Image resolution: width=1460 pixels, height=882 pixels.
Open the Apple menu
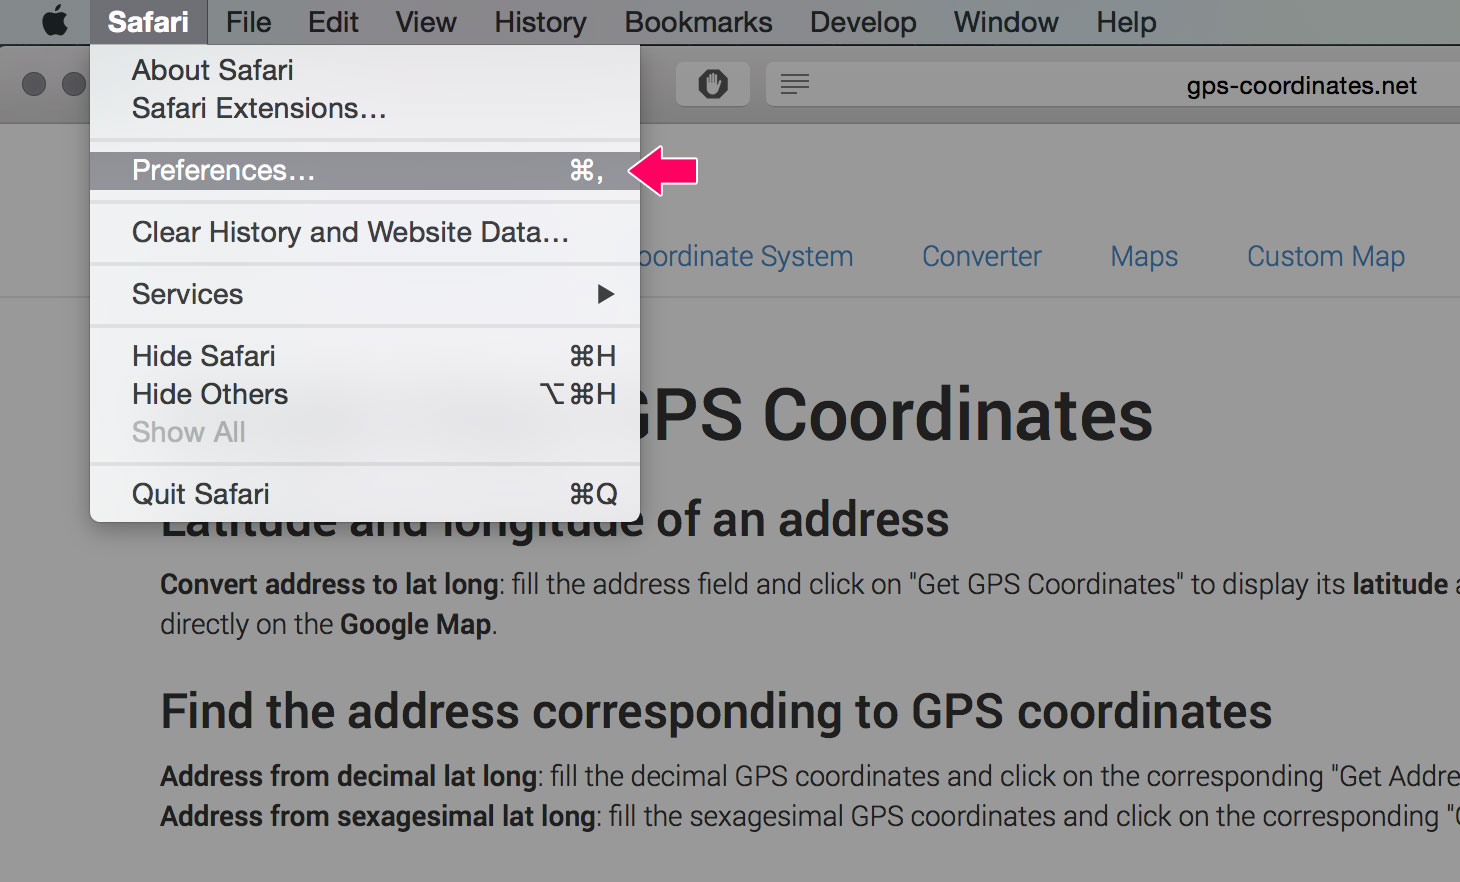(x=55, y=21)
